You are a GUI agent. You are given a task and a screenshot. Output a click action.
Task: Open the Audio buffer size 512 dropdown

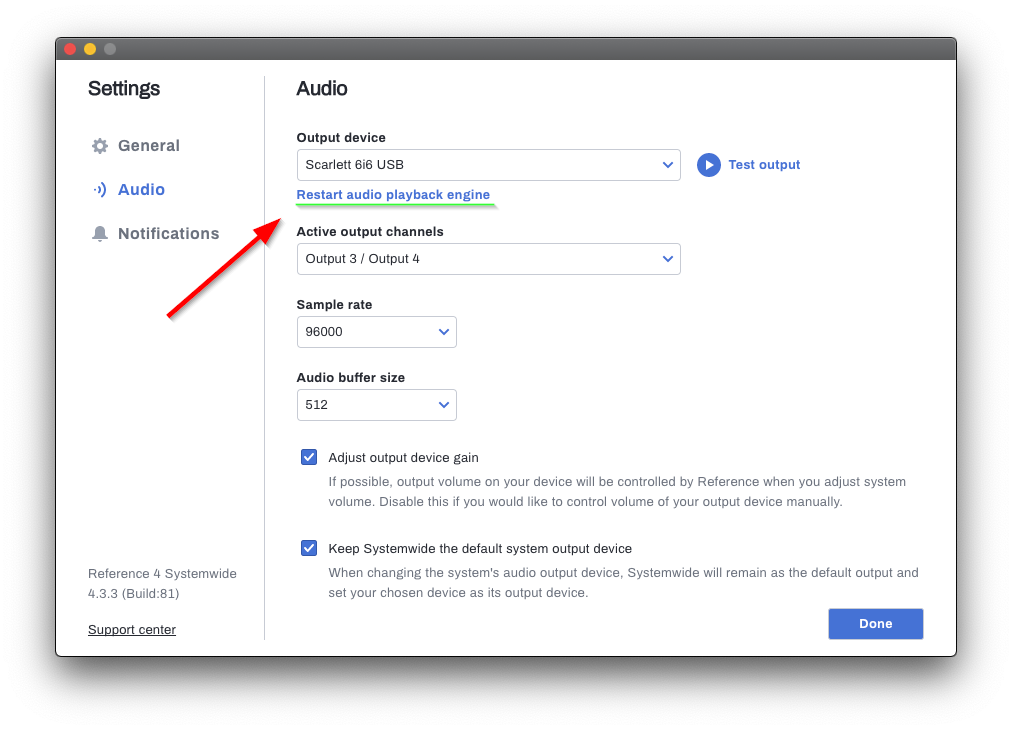click(376, 405)
